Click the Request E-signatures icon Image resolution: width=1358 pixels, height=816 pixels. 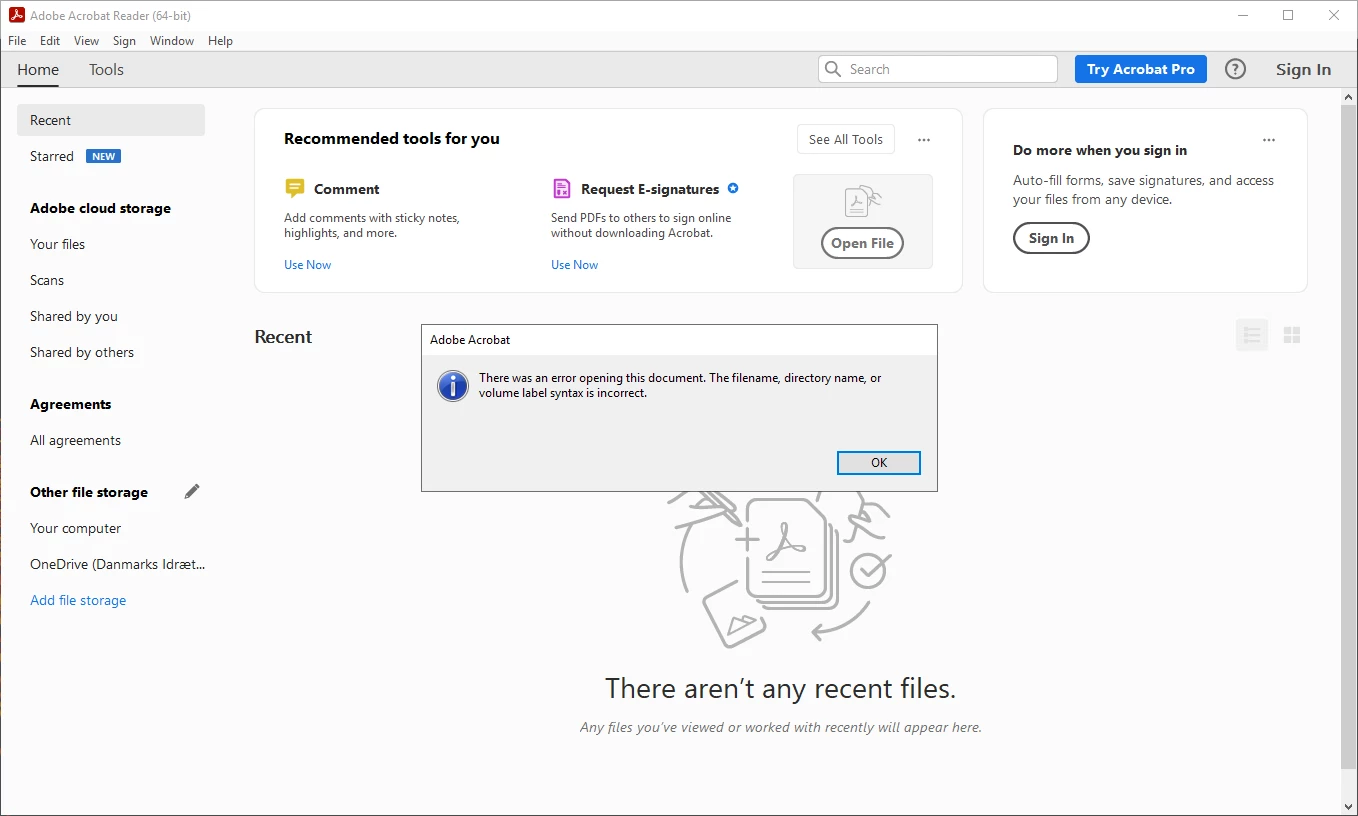pos(561,189)
